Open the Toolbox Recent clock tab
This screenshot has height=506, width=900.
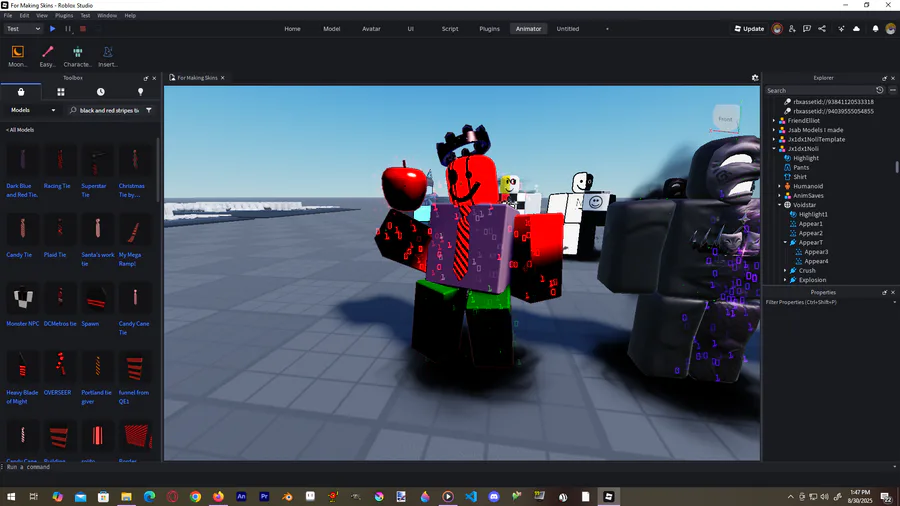pos(100,92)
